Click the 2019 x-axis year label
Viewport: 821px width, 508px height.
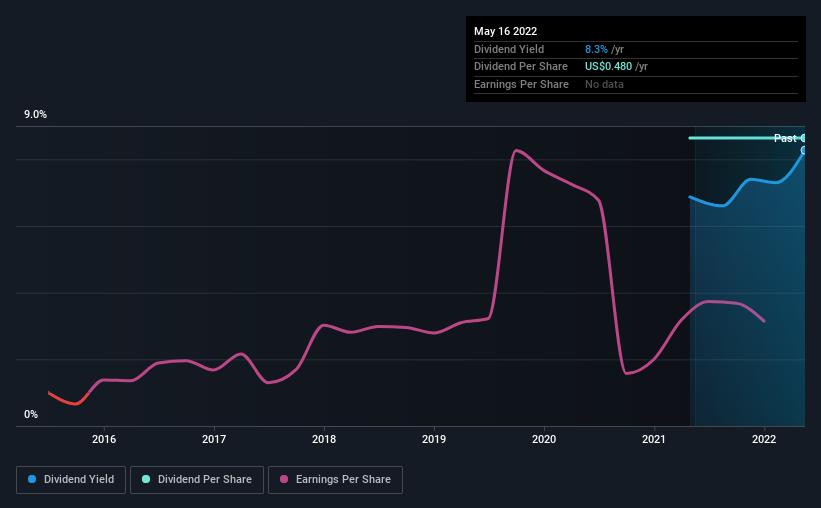pos(434,439)
